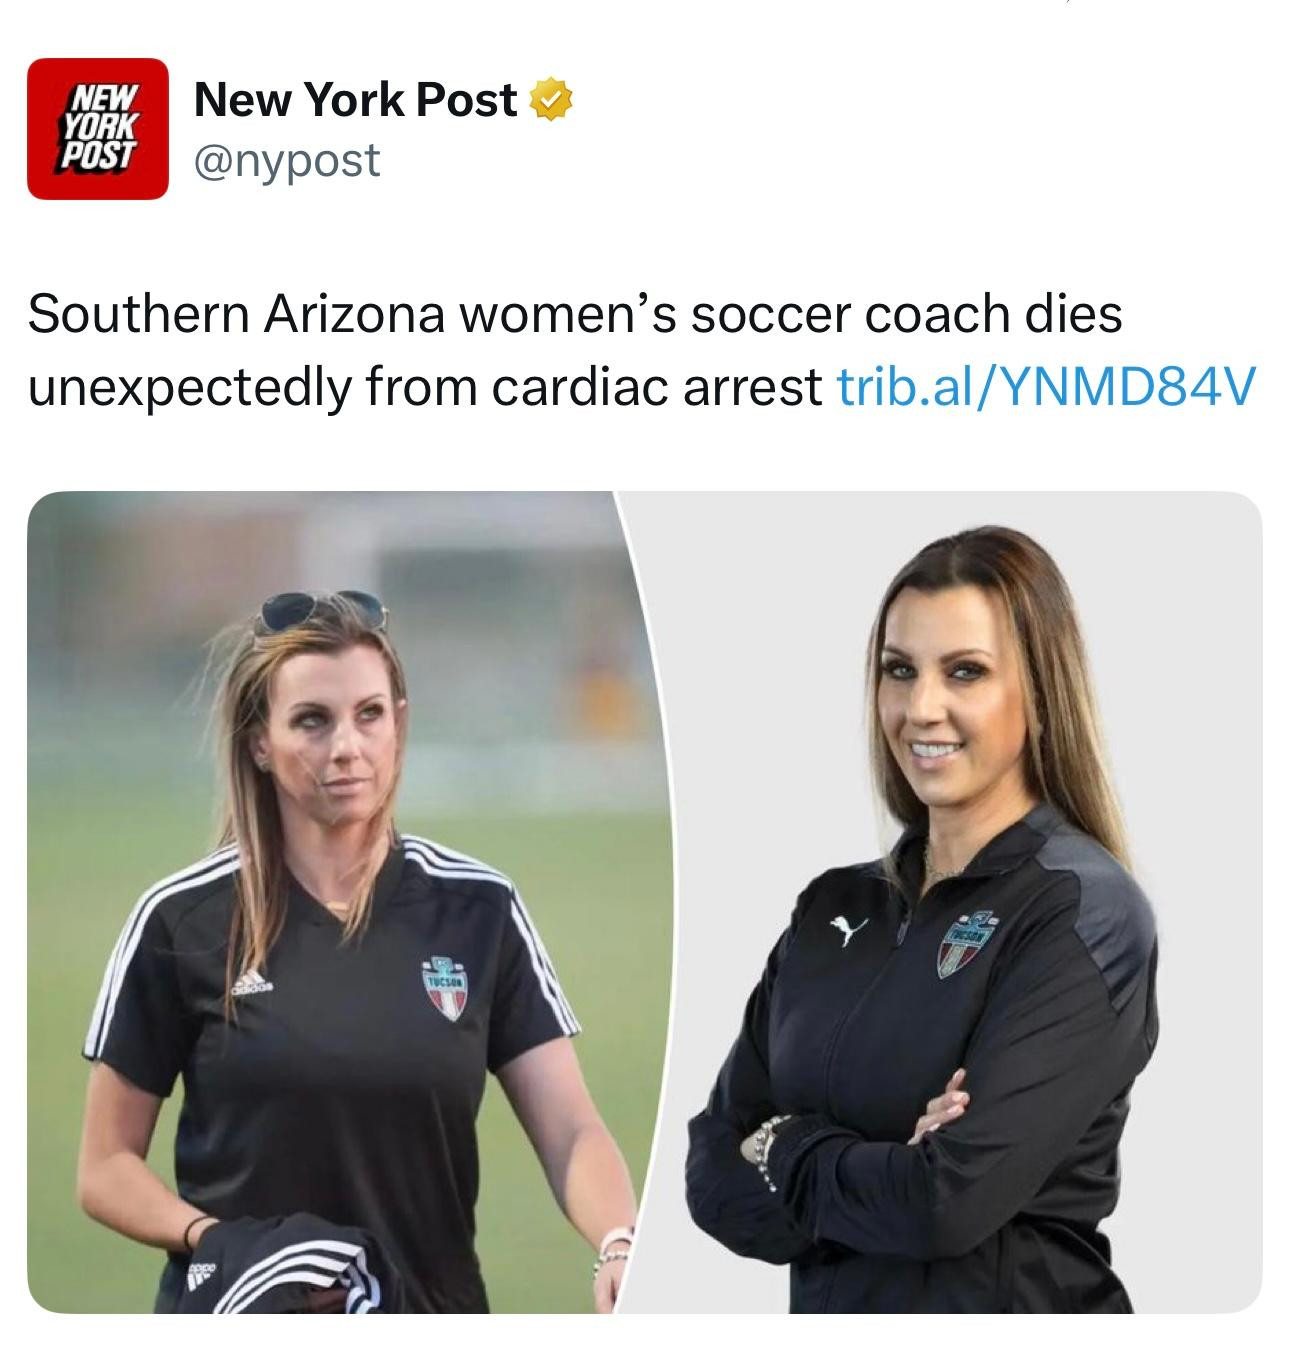Open the New York Post profile avatar

click(98, 129)
